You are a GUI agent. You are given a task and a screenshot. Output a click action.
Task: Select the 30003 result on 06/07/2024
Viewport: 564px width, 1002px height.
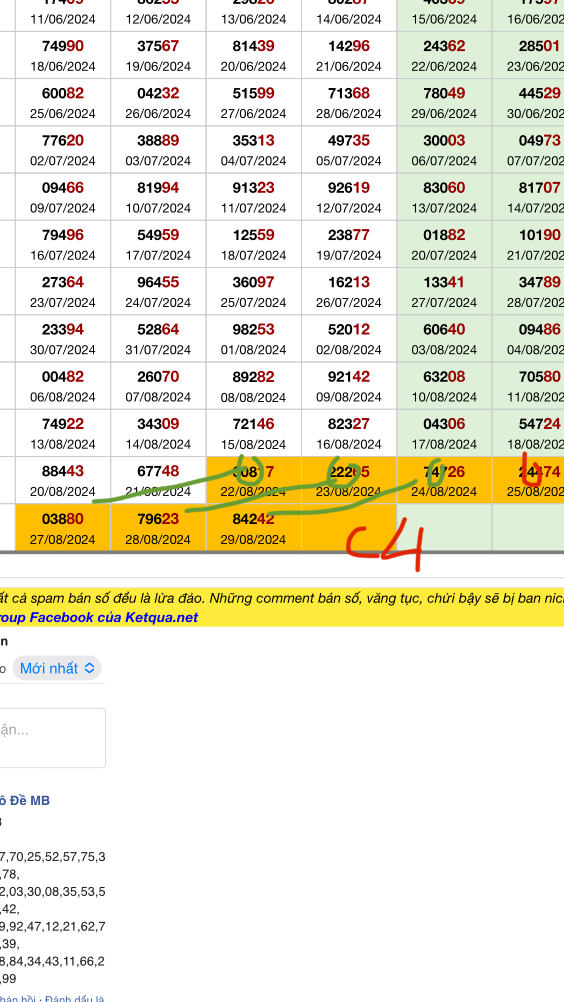pos(444,150)
